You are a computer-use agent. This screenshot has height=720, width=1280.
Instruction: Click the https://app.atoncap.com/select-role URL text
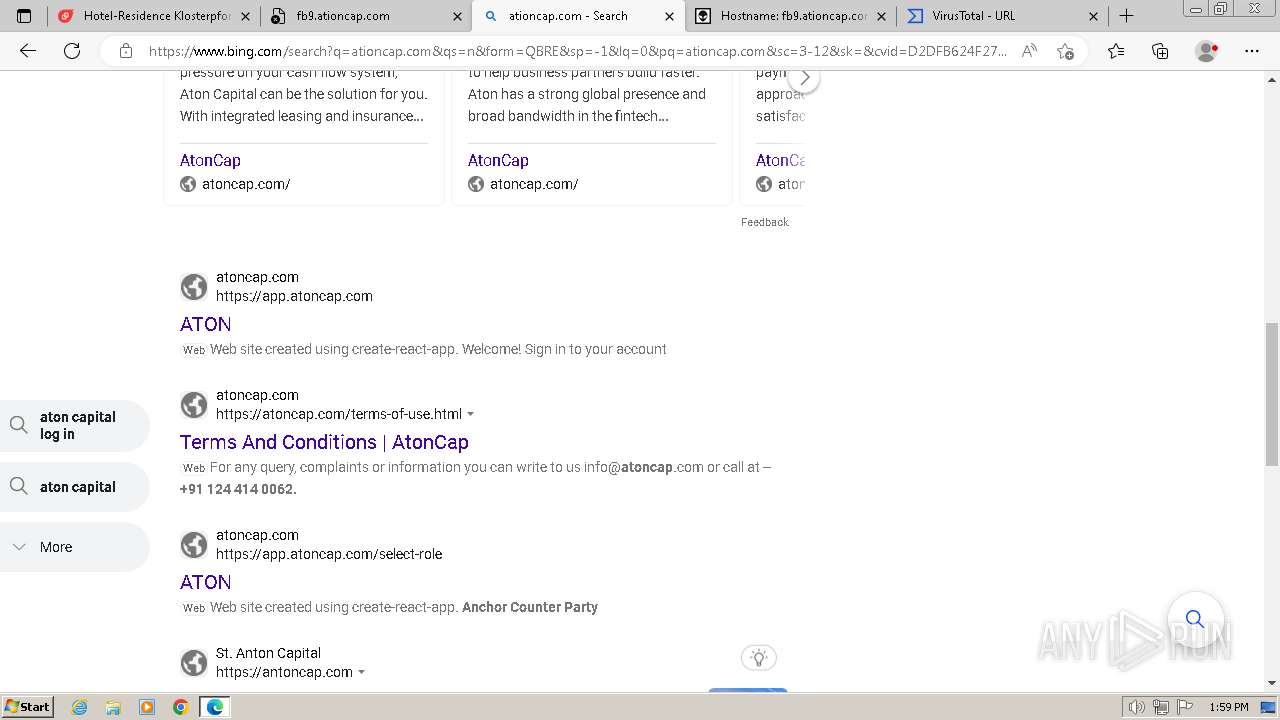tap(329, 554)
